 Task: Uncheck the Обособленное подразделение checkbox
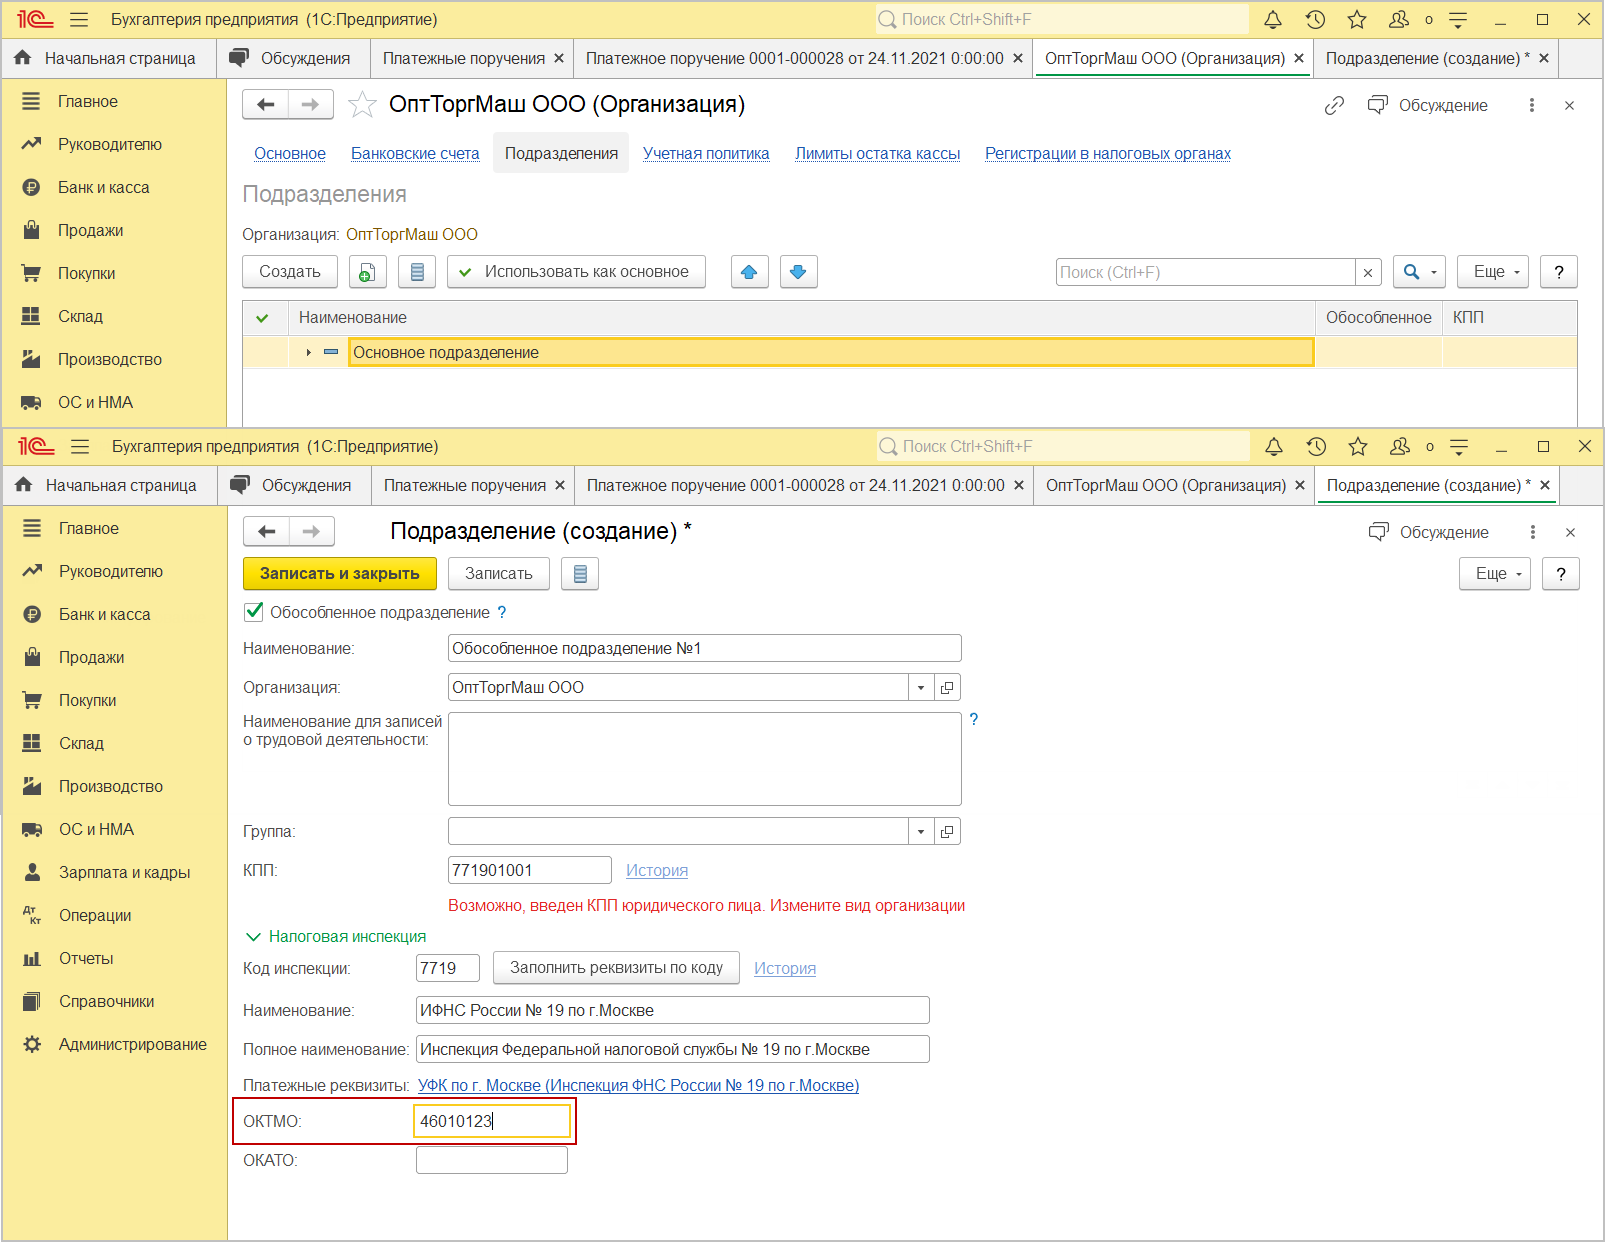pyautogui.click(x=254, y=612)
